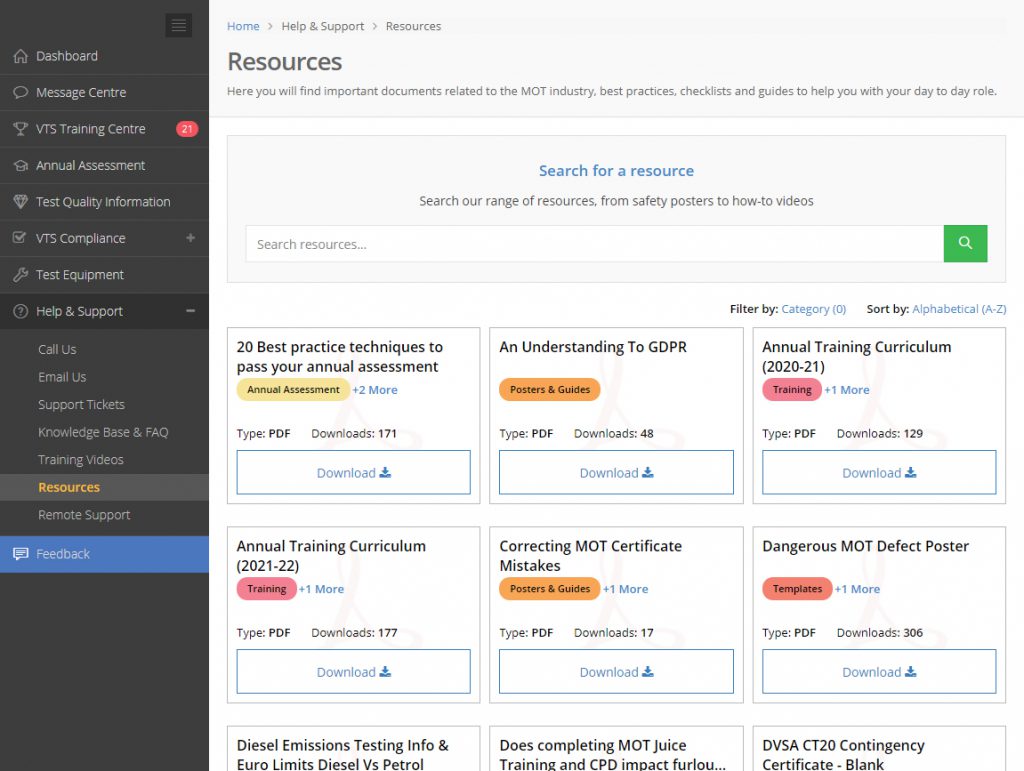Click the Help & Support breadcrumb
Screen dimensions: 1024x771
323,26
